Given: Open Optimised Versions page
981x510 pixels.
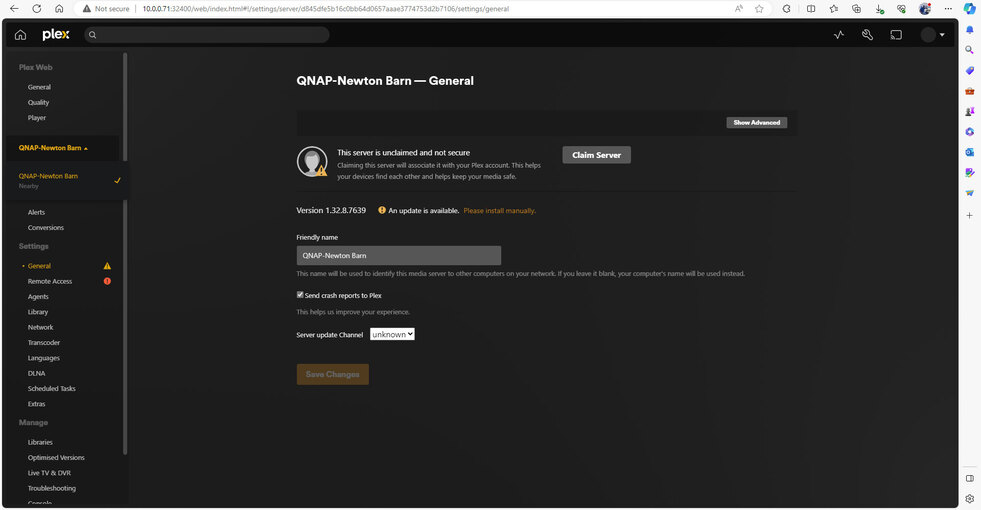Looking at the screenshot, I should [56, 457].
